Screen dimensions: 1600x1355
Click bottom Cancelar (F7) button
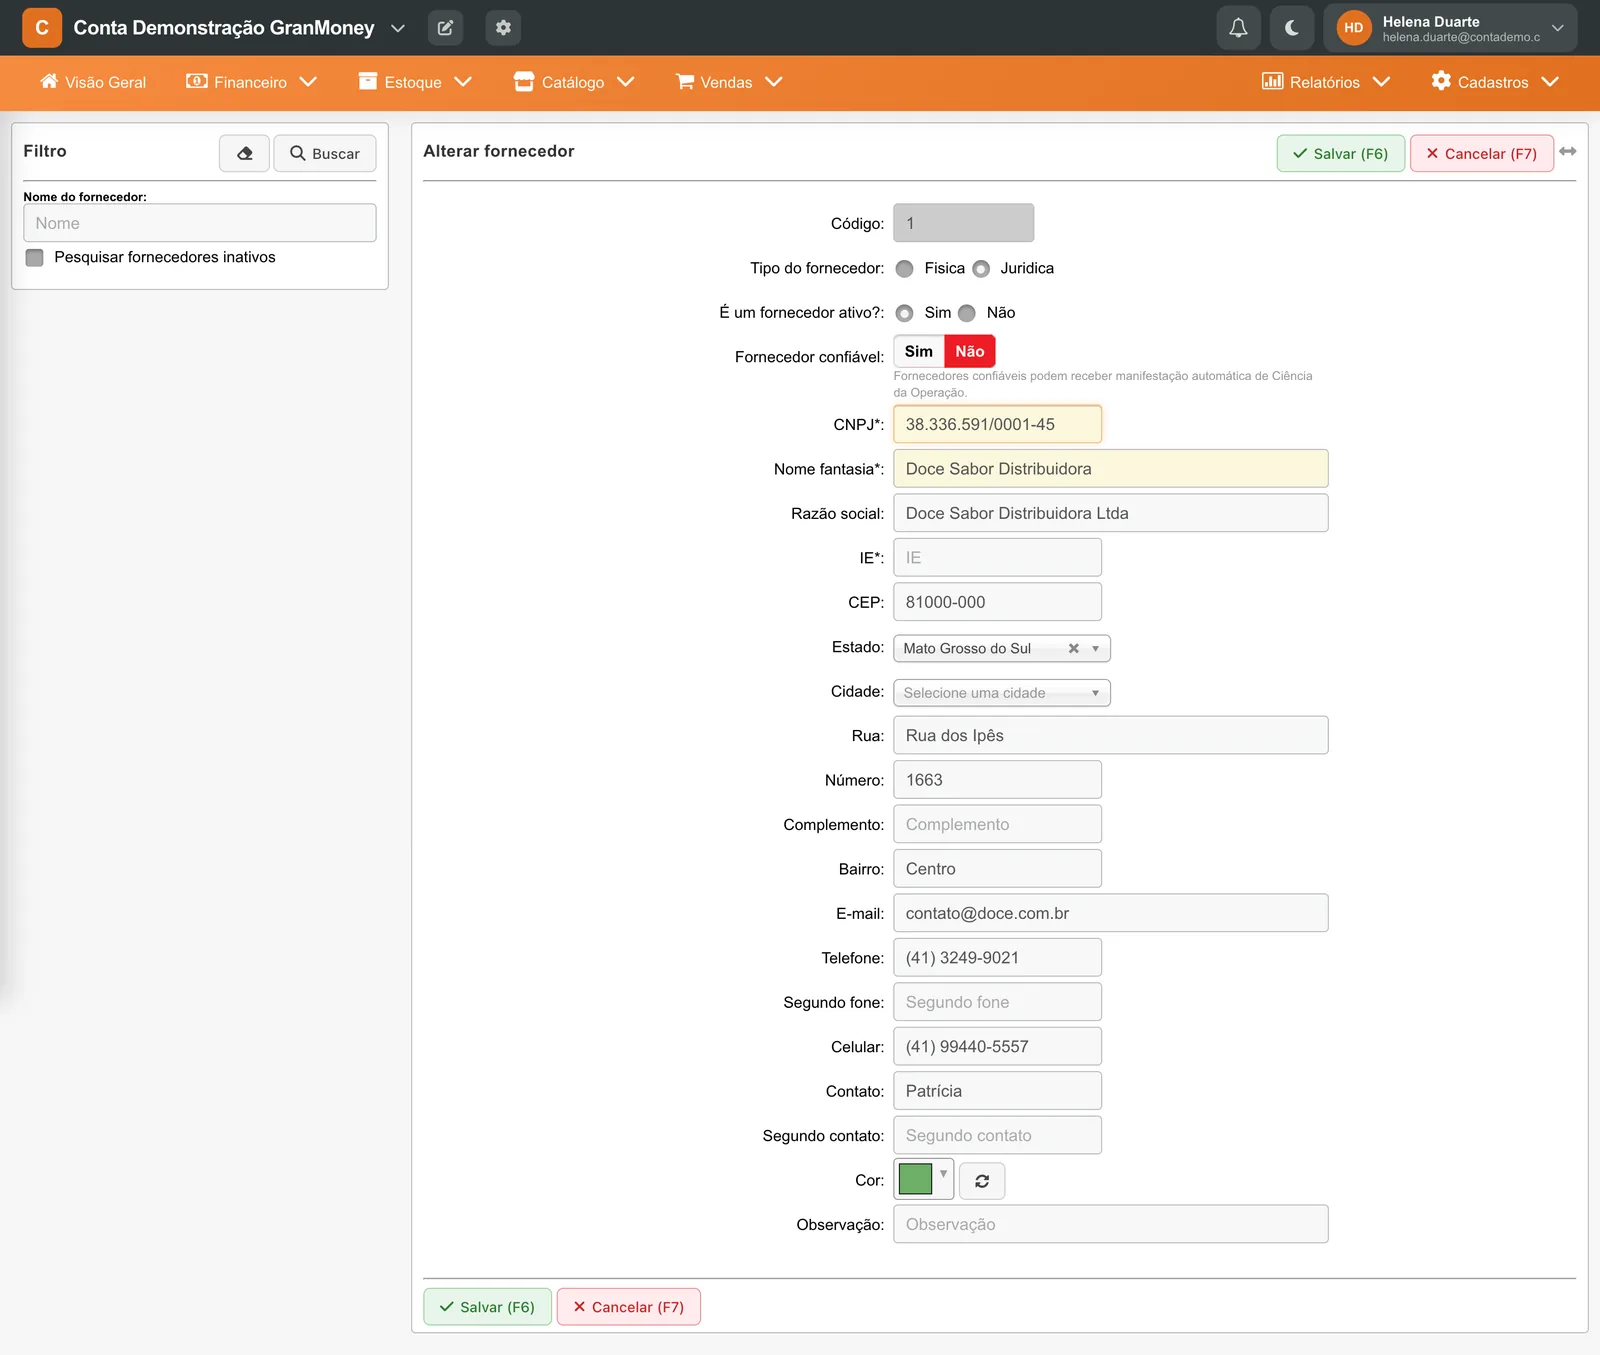[x=629, y=1307]
